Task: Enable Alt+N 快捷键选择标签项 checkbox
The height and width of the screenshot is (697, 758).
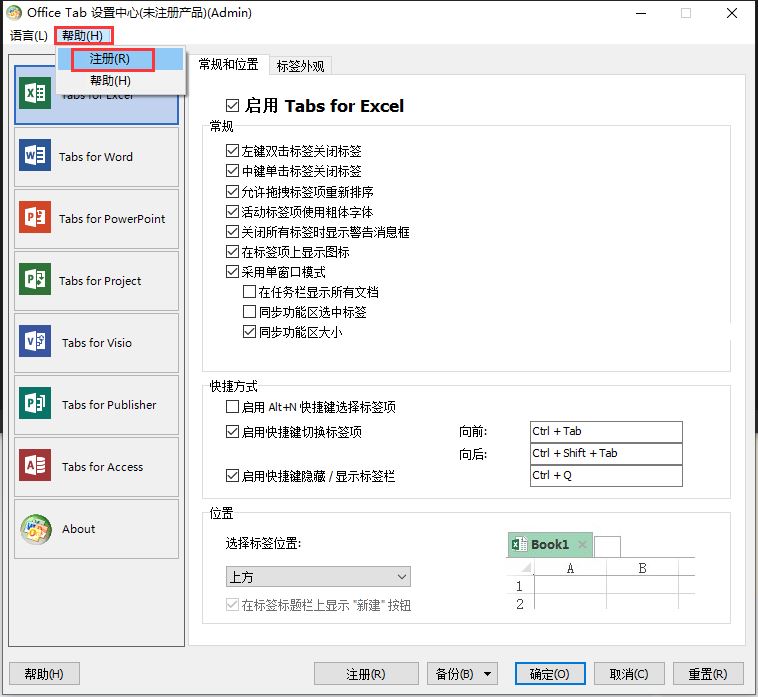Action: pyautogui.click(x=233, y=407)
